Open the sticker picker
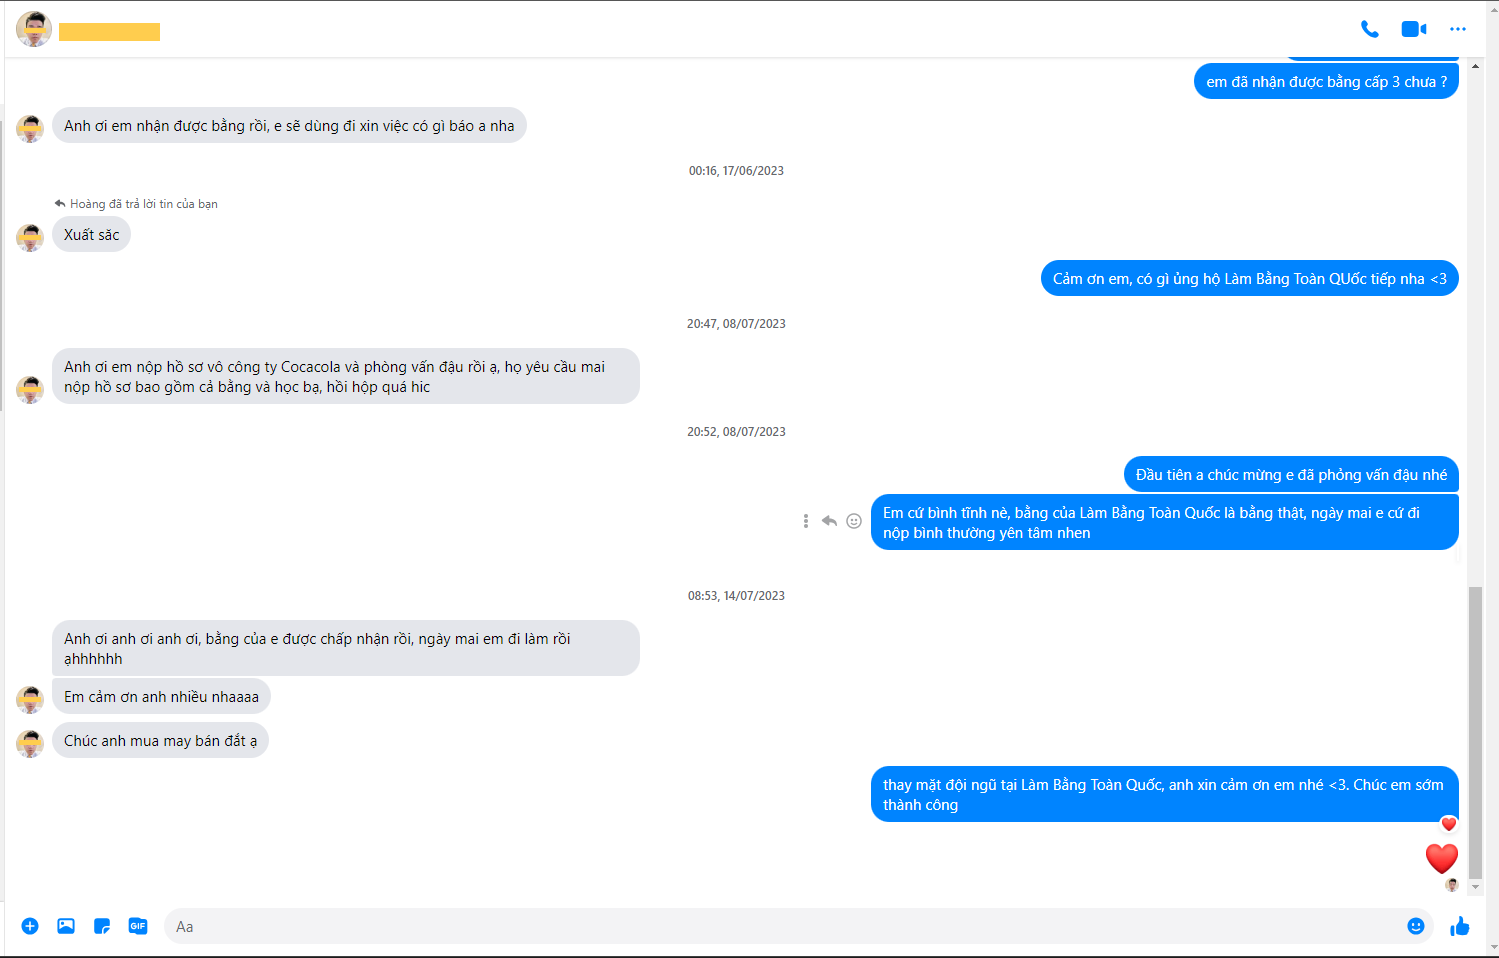 coord(102,926)
